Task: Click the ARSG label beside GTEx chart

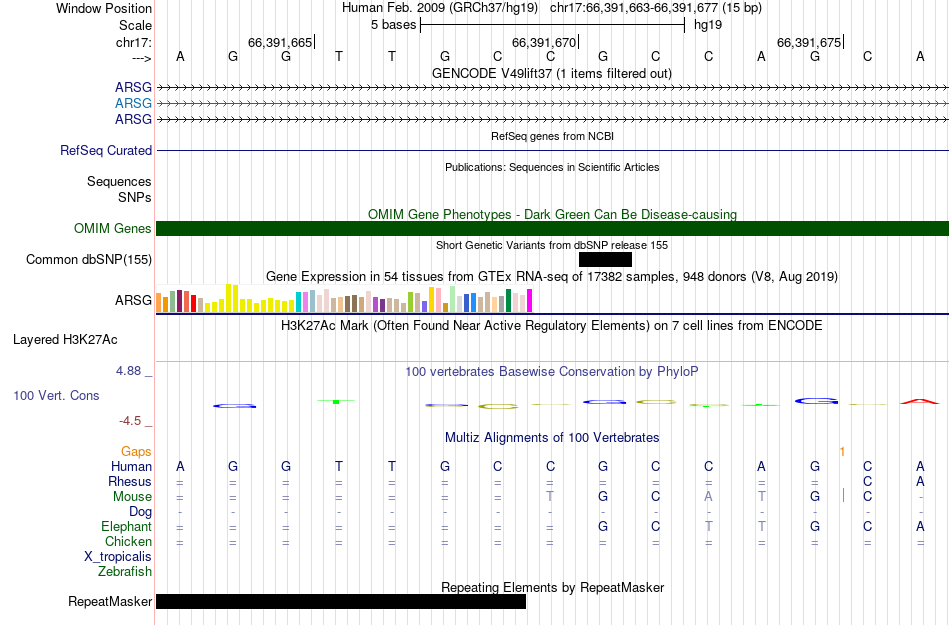Action: [133, 300]
